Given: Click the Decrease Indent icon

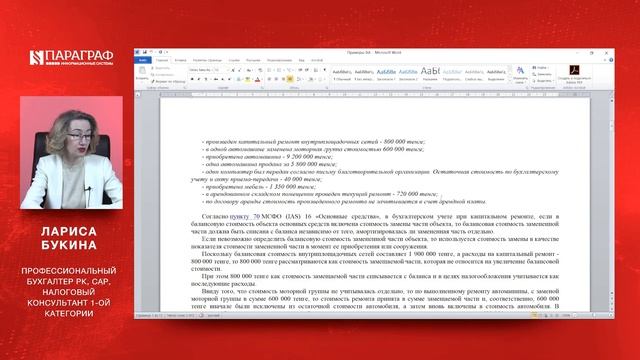Looking at the screenshot, I should (x=300, y=70).
